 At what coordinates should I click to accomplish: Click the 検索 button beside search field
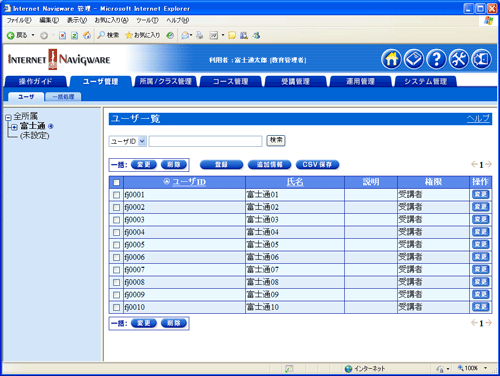pyautogui.click(x=276, y=140)
